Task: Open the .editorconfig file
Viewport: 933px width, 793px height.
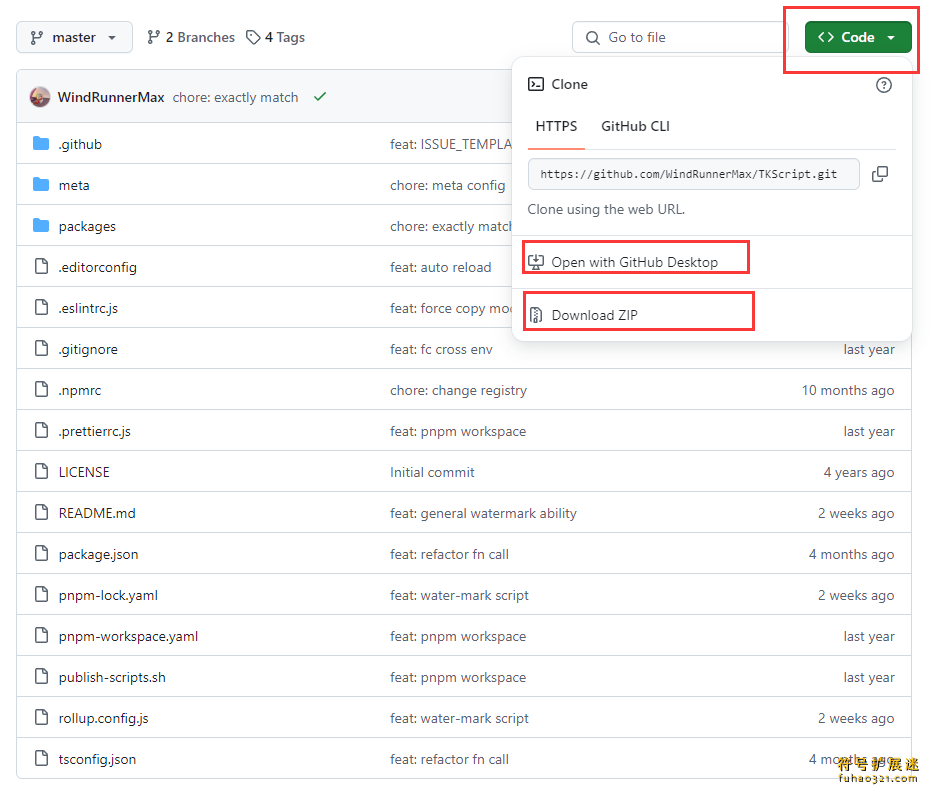Action: [98, 268]
